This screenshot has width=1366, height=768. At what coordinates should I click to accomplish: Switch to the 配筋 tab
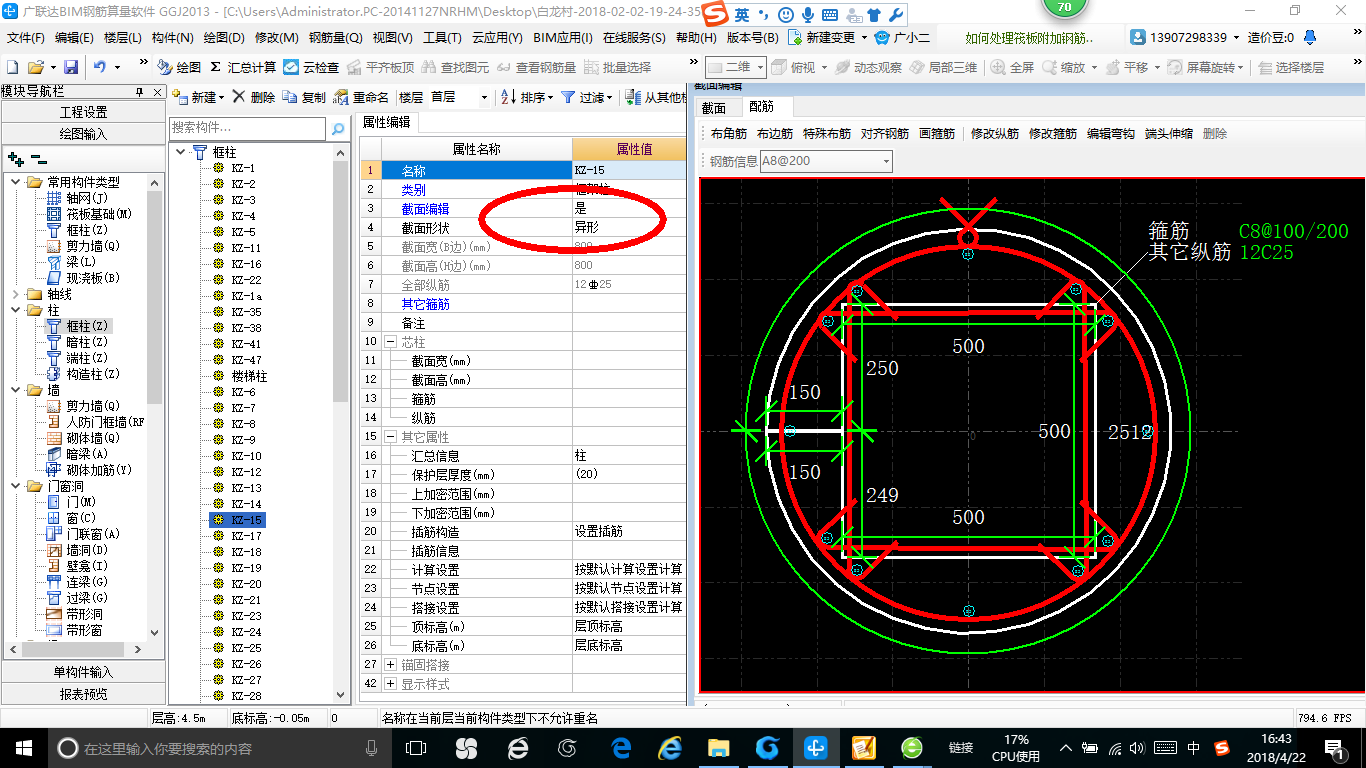click(761, 106)
